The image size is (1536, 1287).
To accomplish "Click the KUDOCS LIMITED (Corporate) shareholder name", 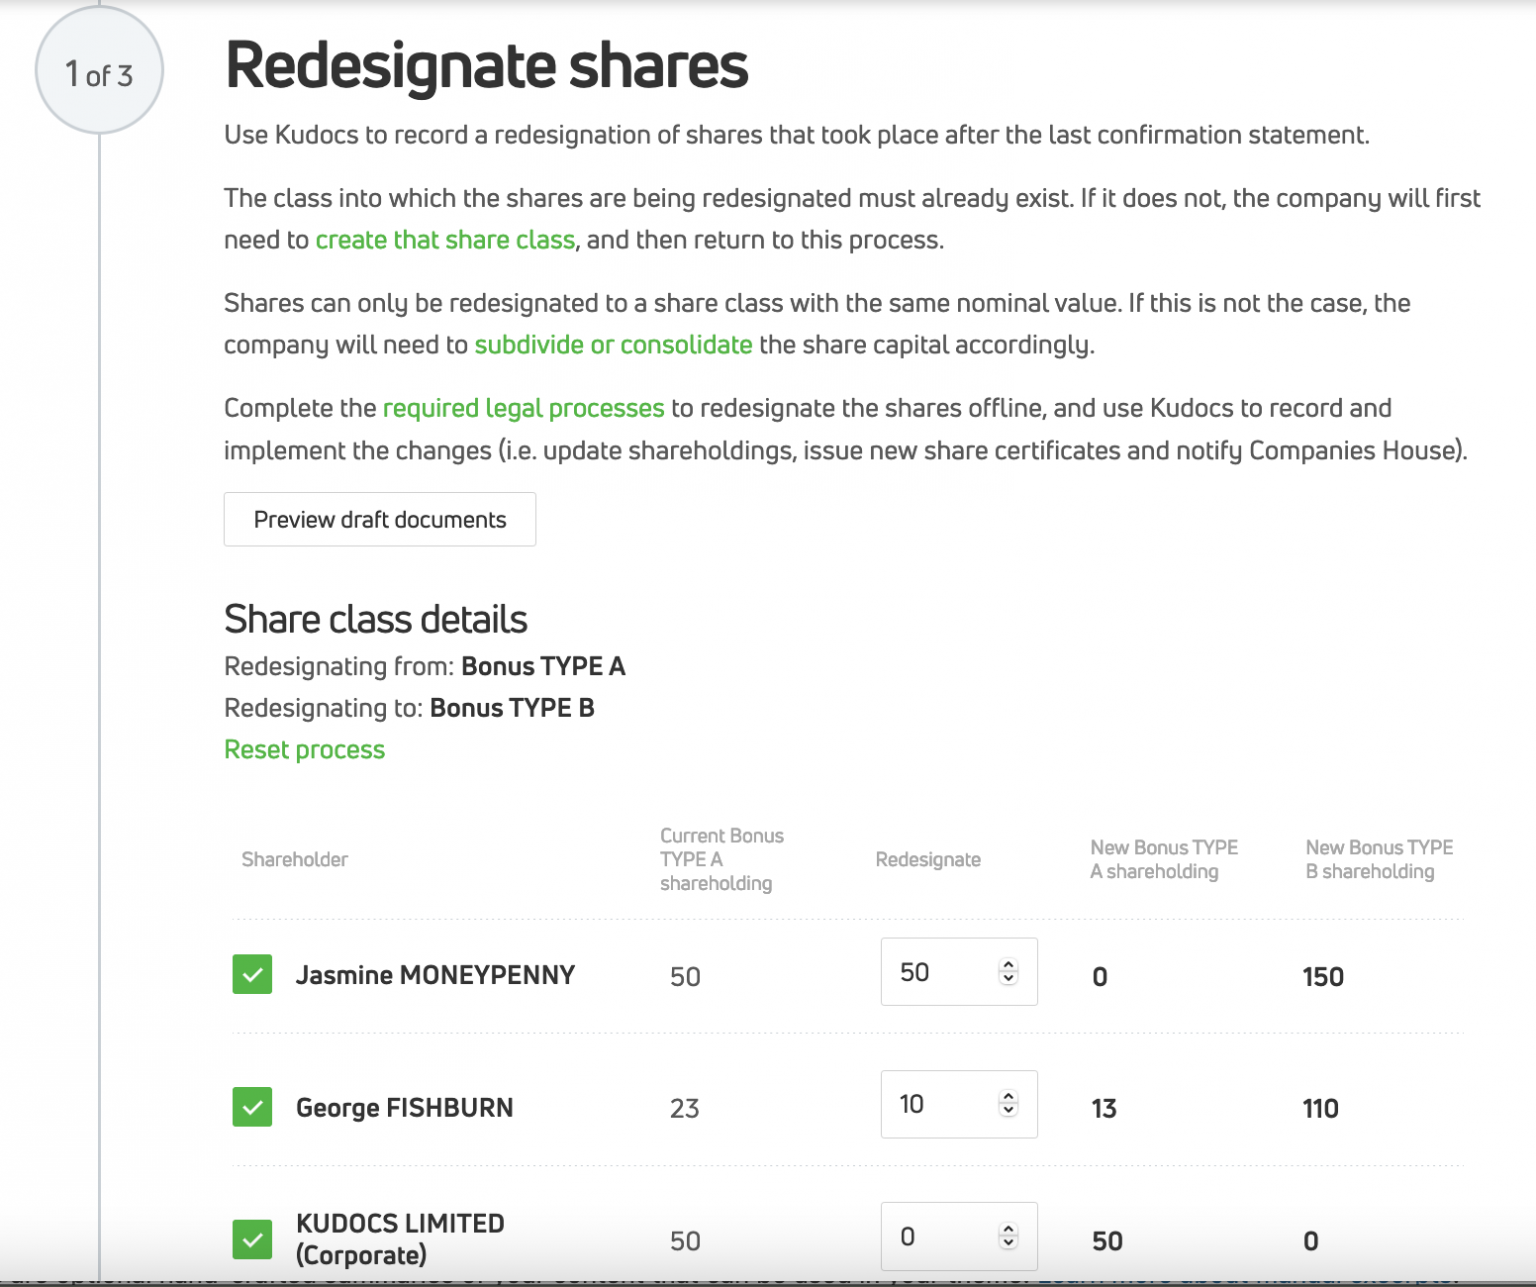I will 400,1239.
